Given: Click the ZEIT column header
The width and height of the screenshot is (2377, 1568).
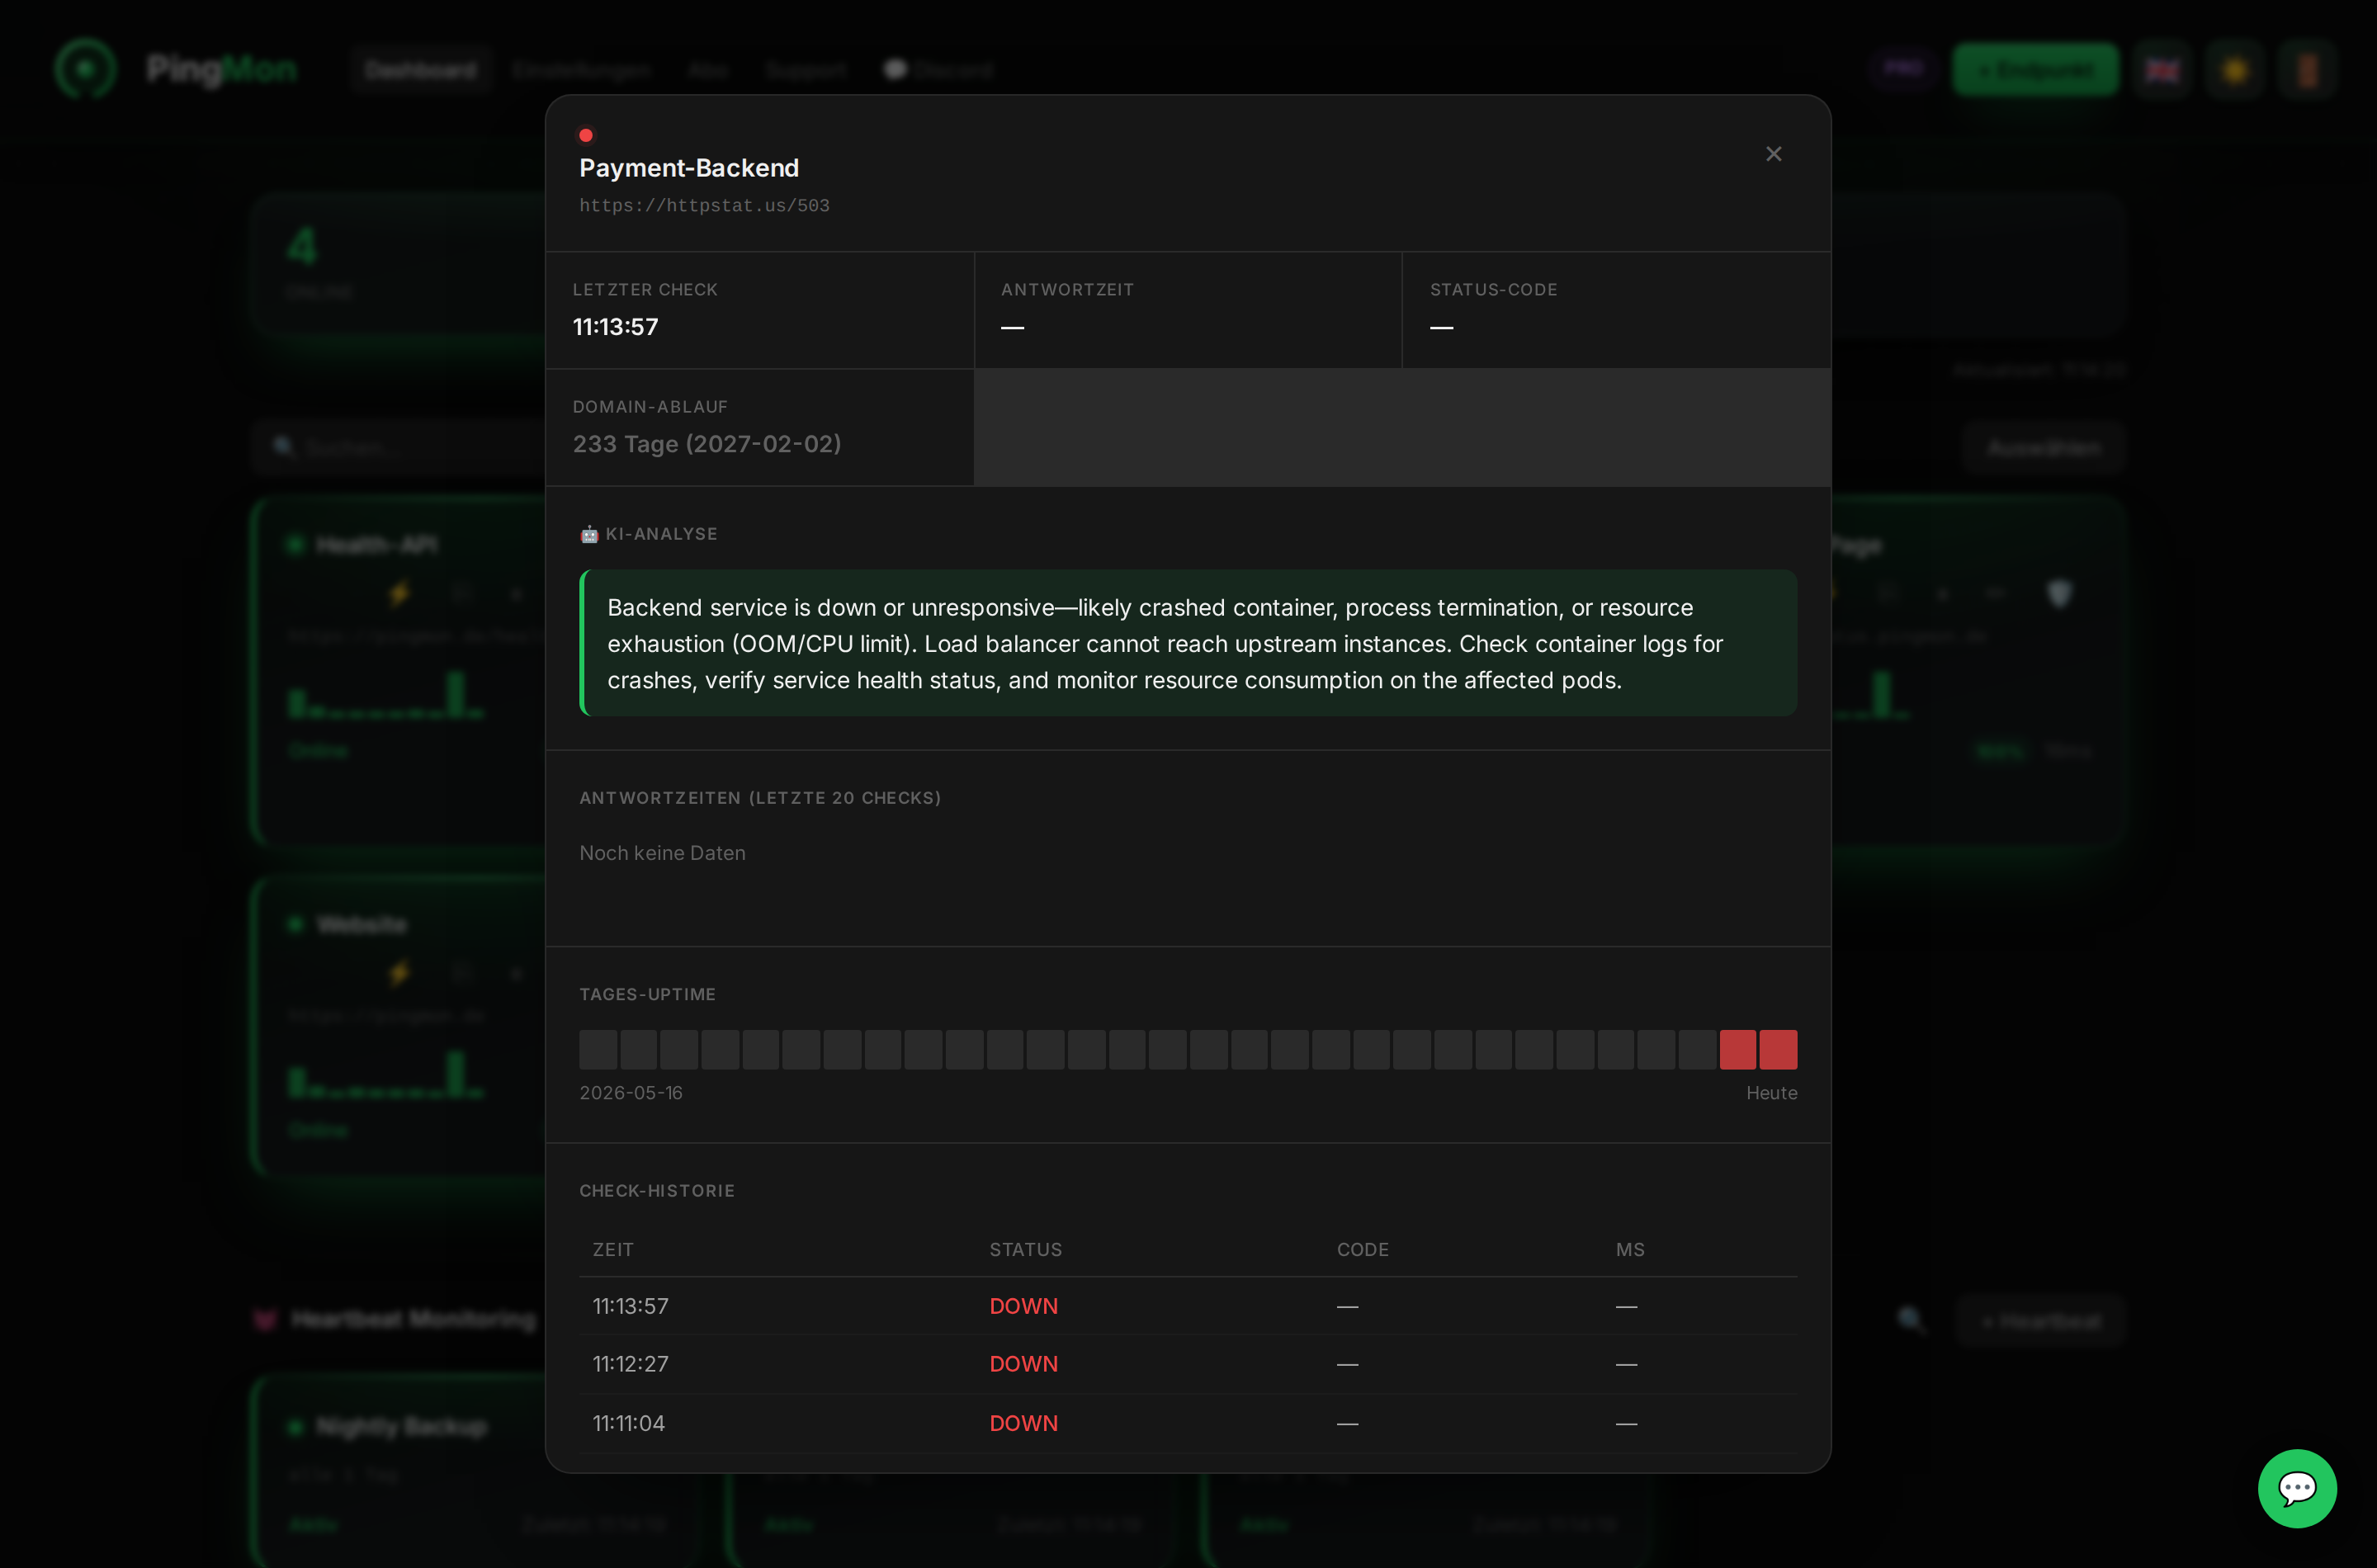Looking at the screenshot, I should (613, 1250).
